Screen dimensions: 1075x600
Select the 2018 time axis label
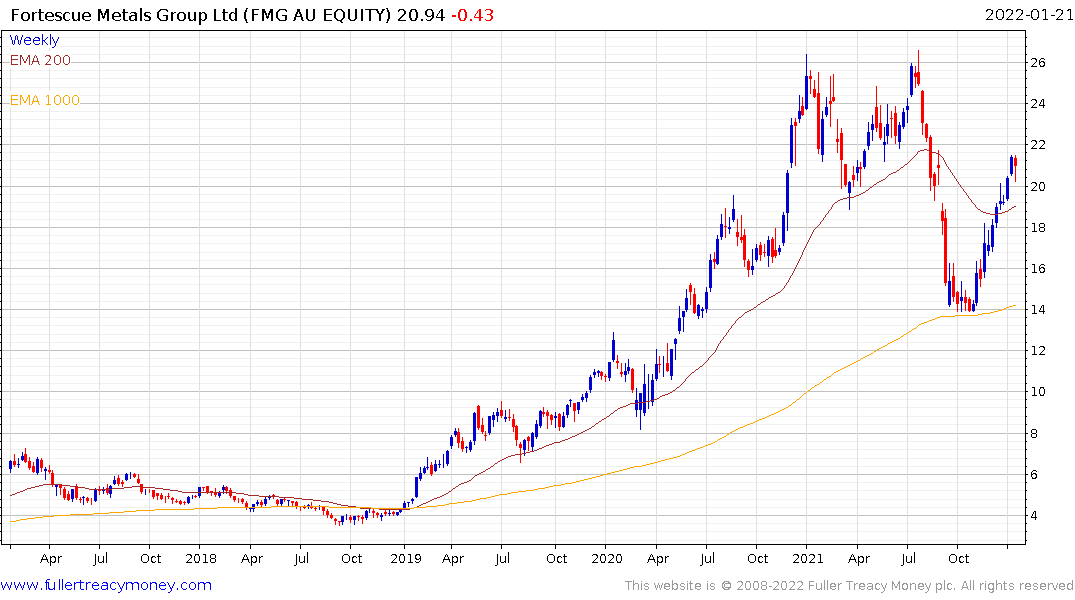click(x=201, y=559)
